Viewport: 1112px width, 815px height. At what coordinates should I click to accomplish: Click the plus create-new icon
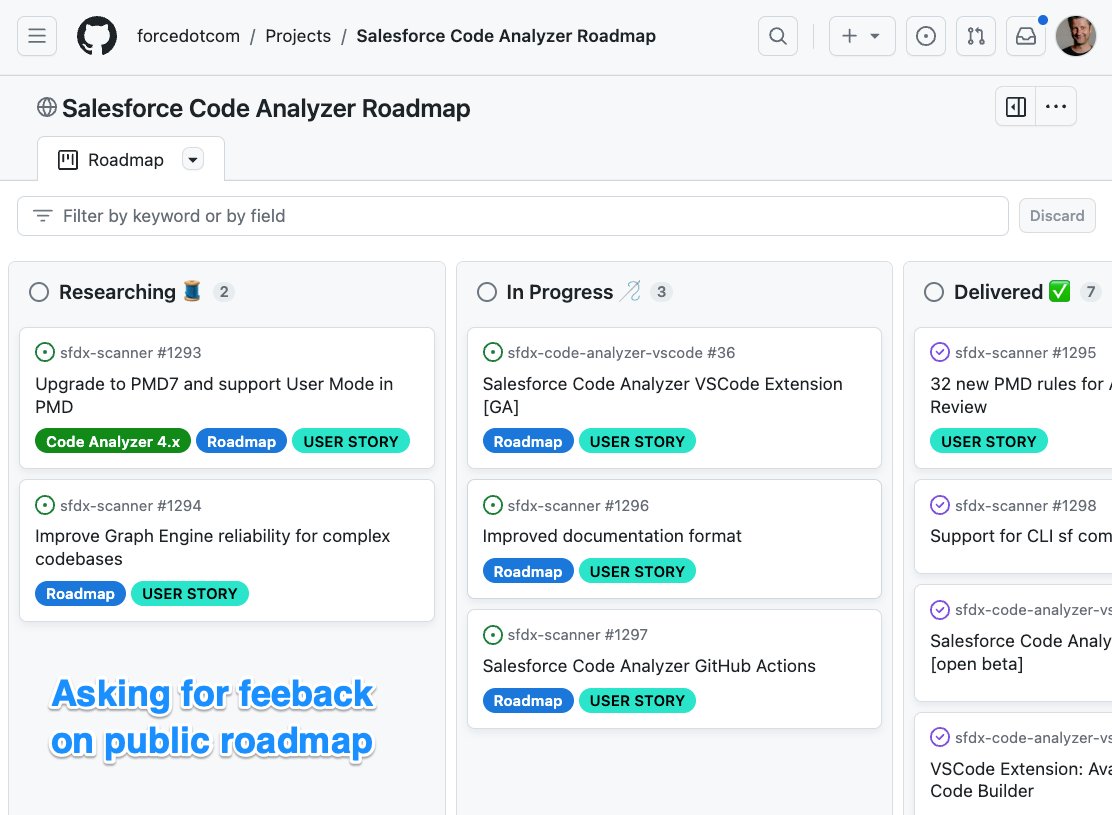[x=850, y=35]
